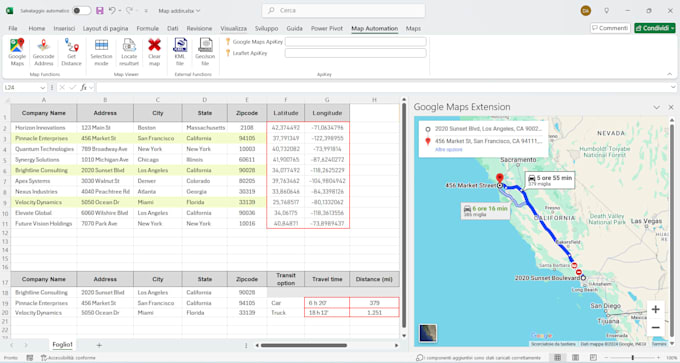Open the Dati tab

[173, 28]
